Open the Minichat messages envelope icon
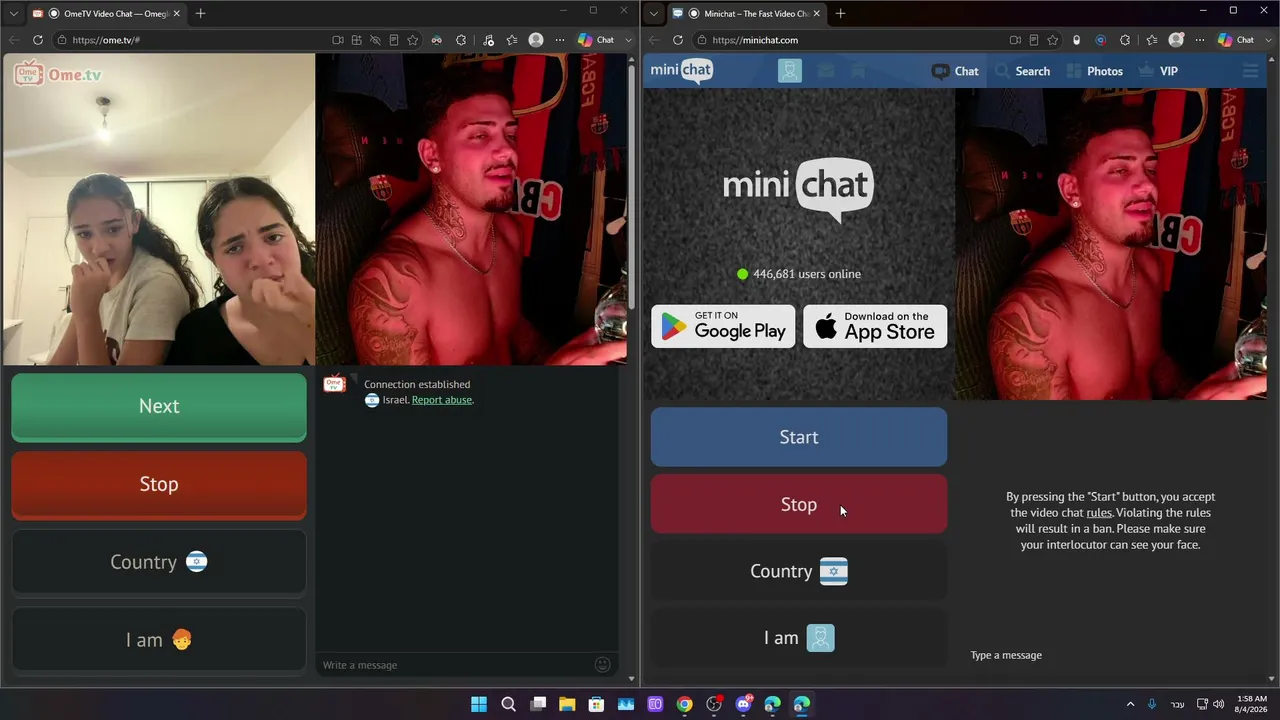This screenshot has width=1280, height=720. tap(826, 71)
